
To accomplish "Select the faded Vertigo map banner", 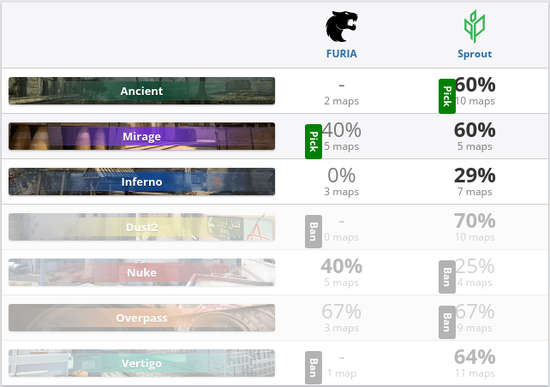I will click(142, 363).
